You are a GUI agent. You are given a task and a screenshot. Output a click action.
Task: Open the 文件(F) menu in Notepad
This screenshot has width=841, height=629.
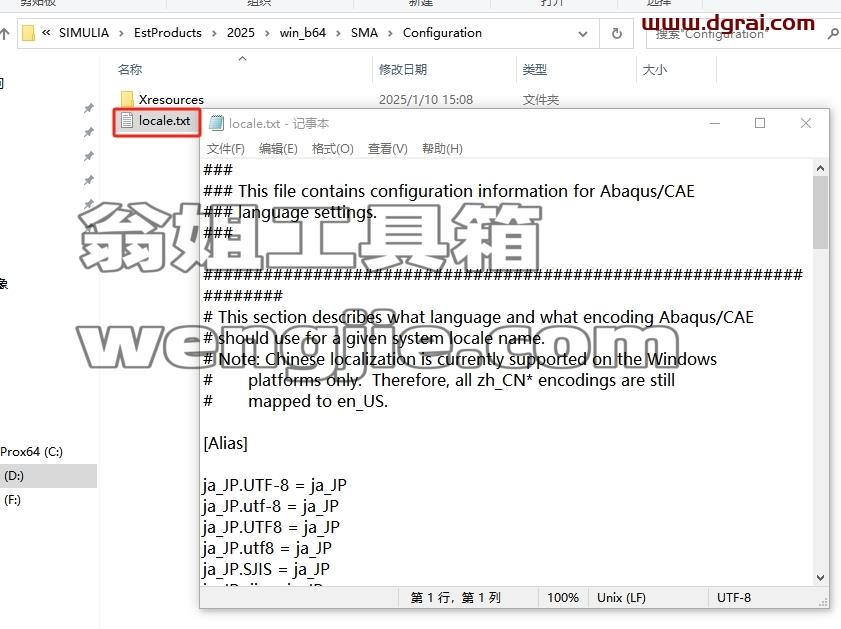pyautogui.click(x=225, y=149)
